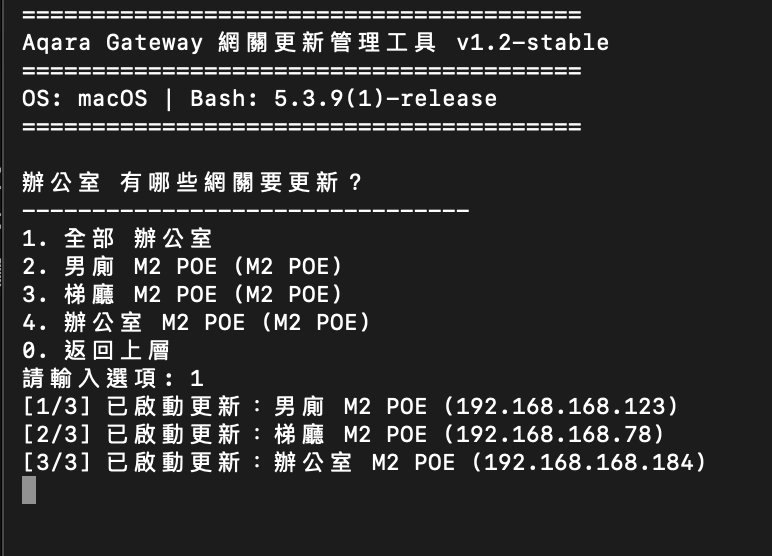Click the entered value 1 after the prompt
This screenshot has height=556, width=772.
pyautogui.click(x=197, y=379)
